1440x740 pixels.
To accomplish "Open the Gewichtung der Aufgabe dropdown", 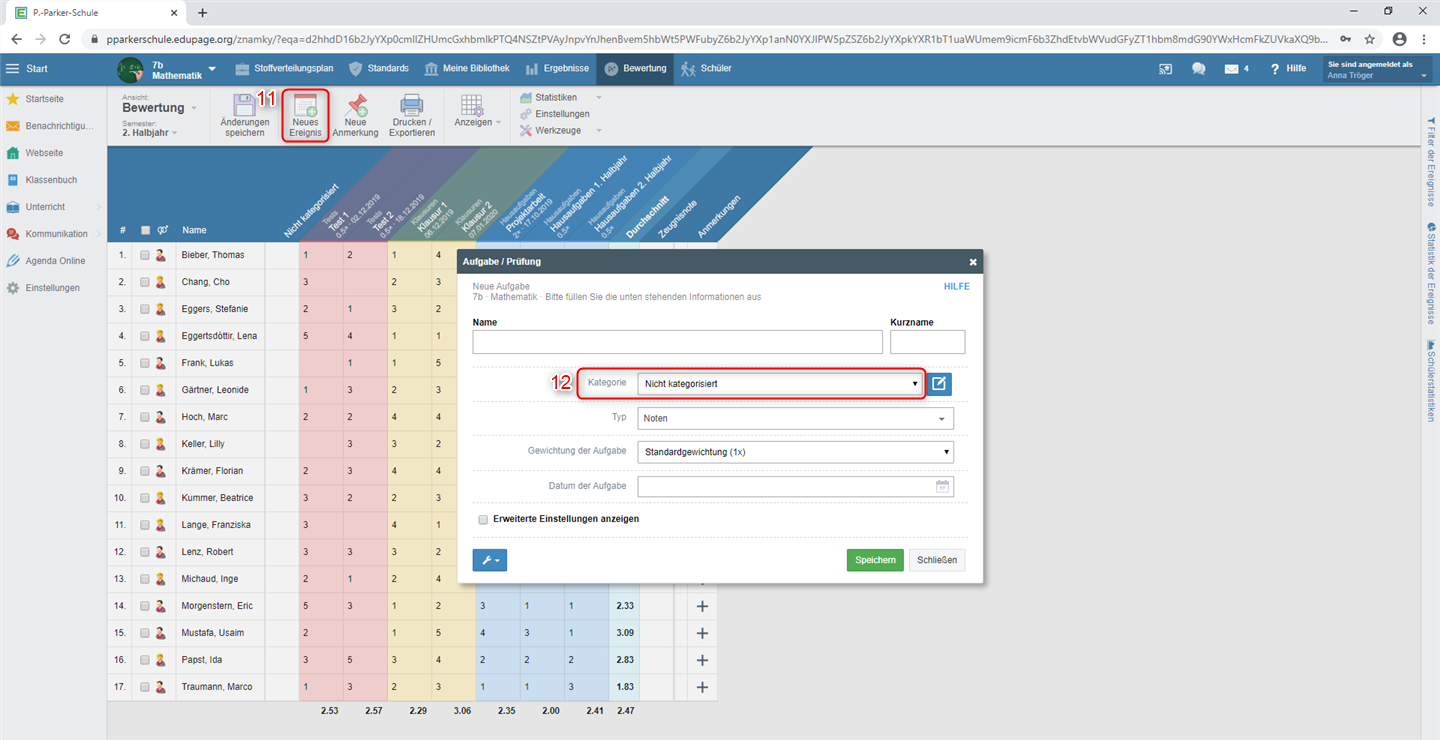I will point(795,452).
